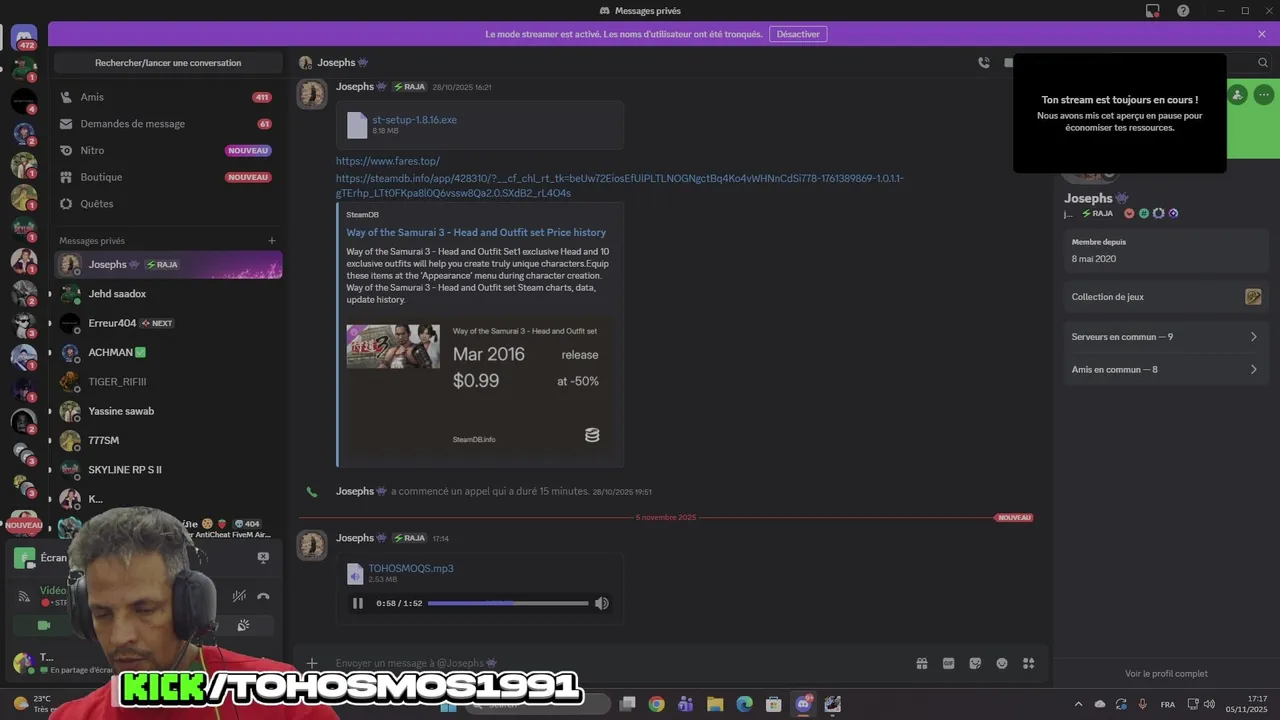1280x720 pixels.
Task: Open the emoji picker
Action: click(x=1002, y=663)
